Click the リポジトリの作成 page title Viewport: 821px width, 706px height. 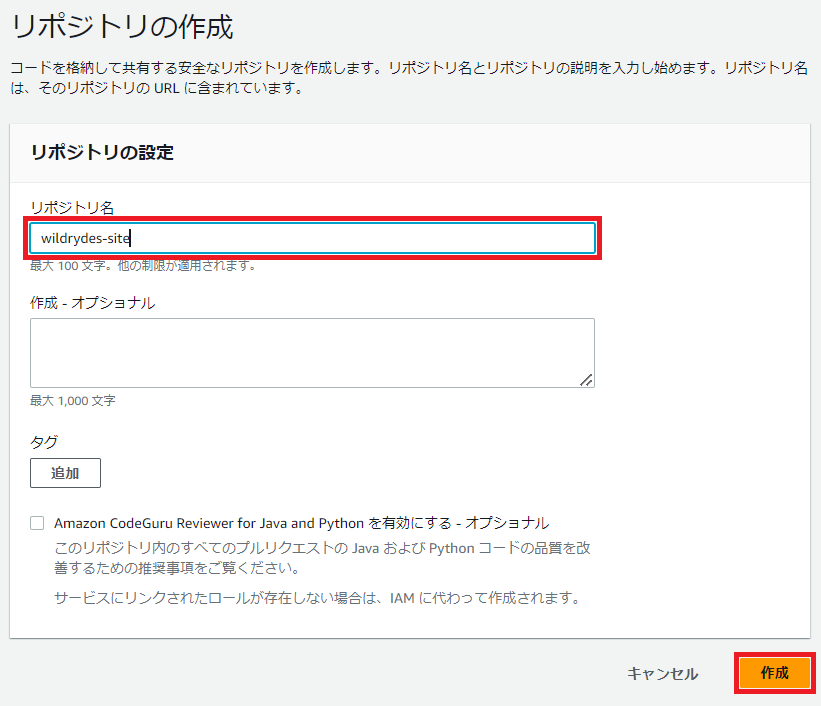pos(121,27)
